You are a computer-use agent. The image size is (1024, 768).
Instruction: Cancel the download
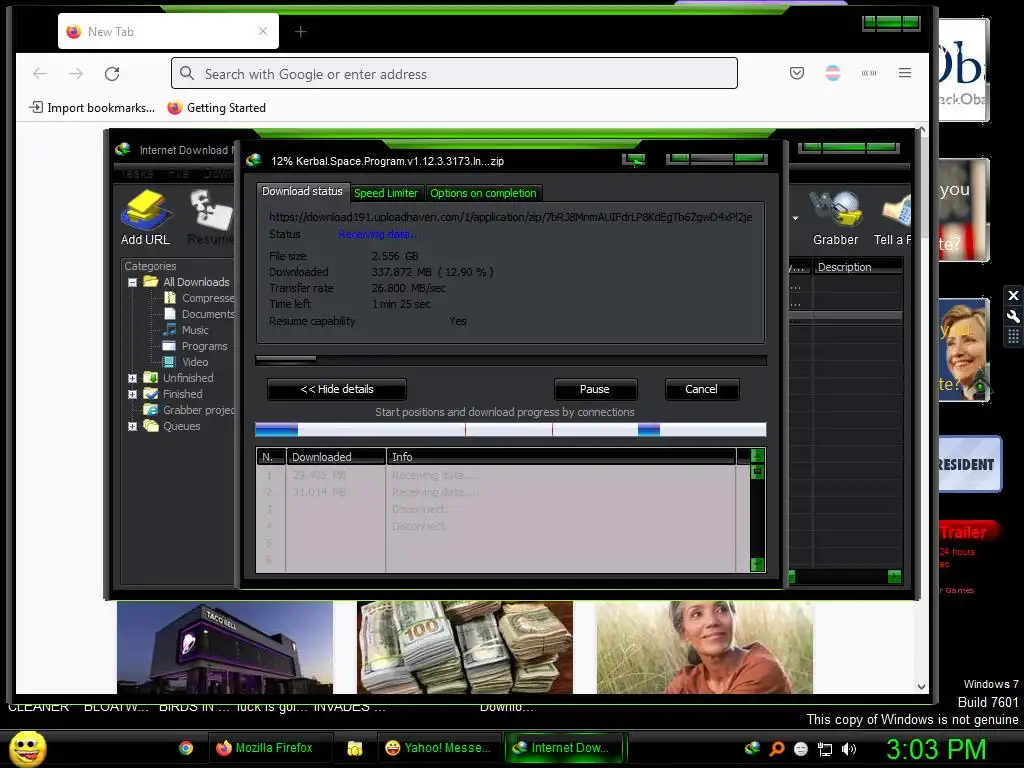[x=701, y=389]
